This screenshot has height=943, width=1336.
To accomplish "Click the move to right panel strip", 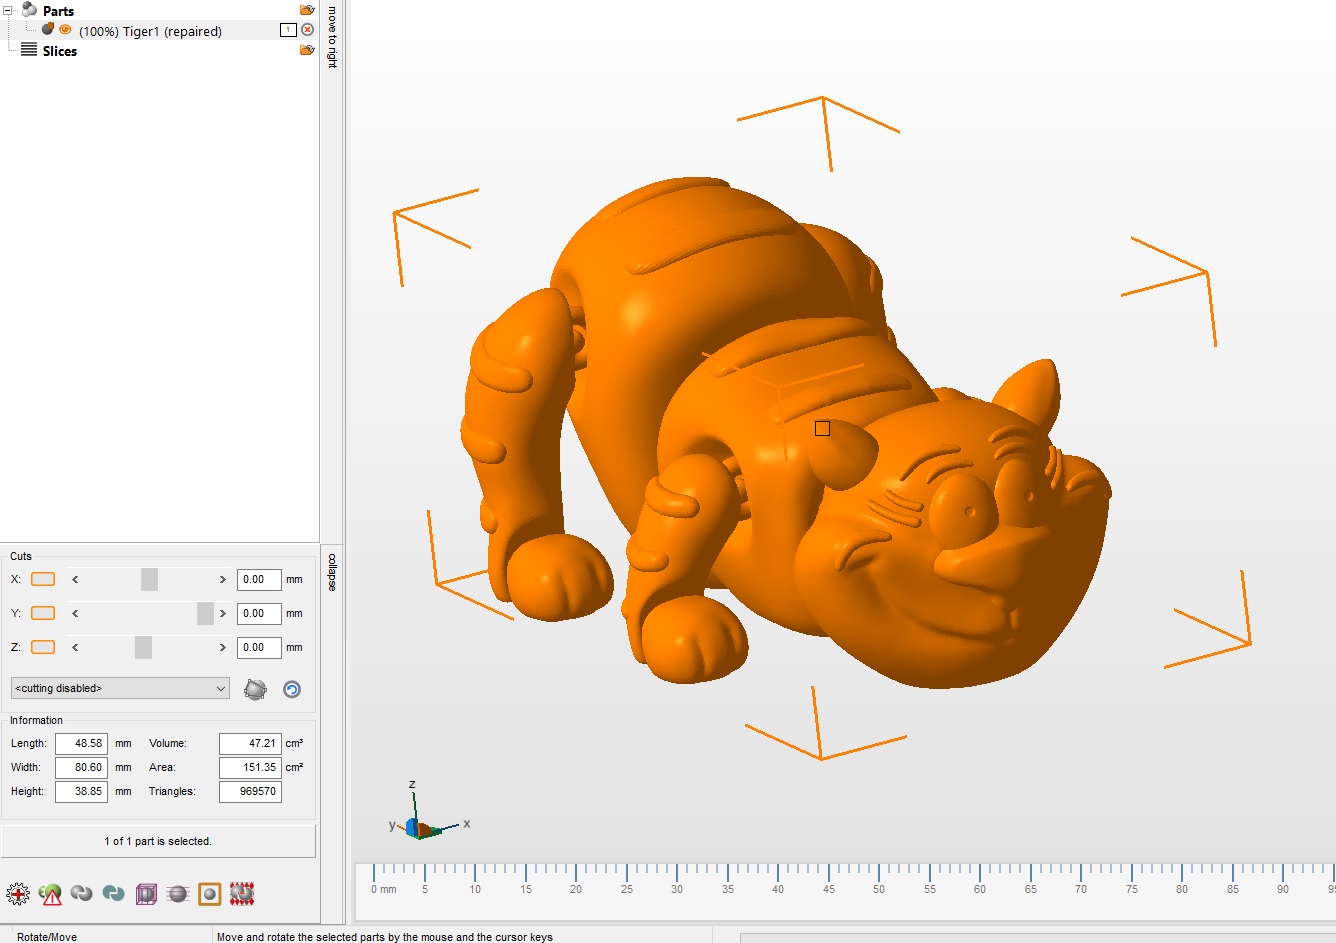I will pos(332,37).
